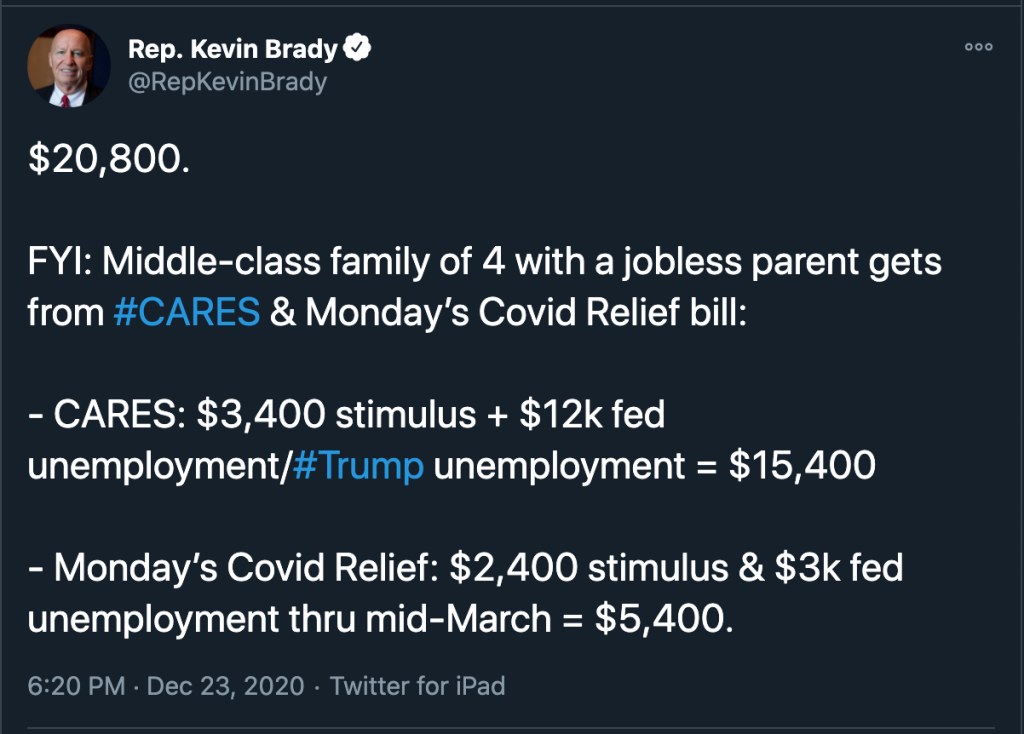The width and height of the screenshot is (1024, 734).
Task: Click the "Monday's Covid Relief bill:" phrase
Action: pos(526,313)
